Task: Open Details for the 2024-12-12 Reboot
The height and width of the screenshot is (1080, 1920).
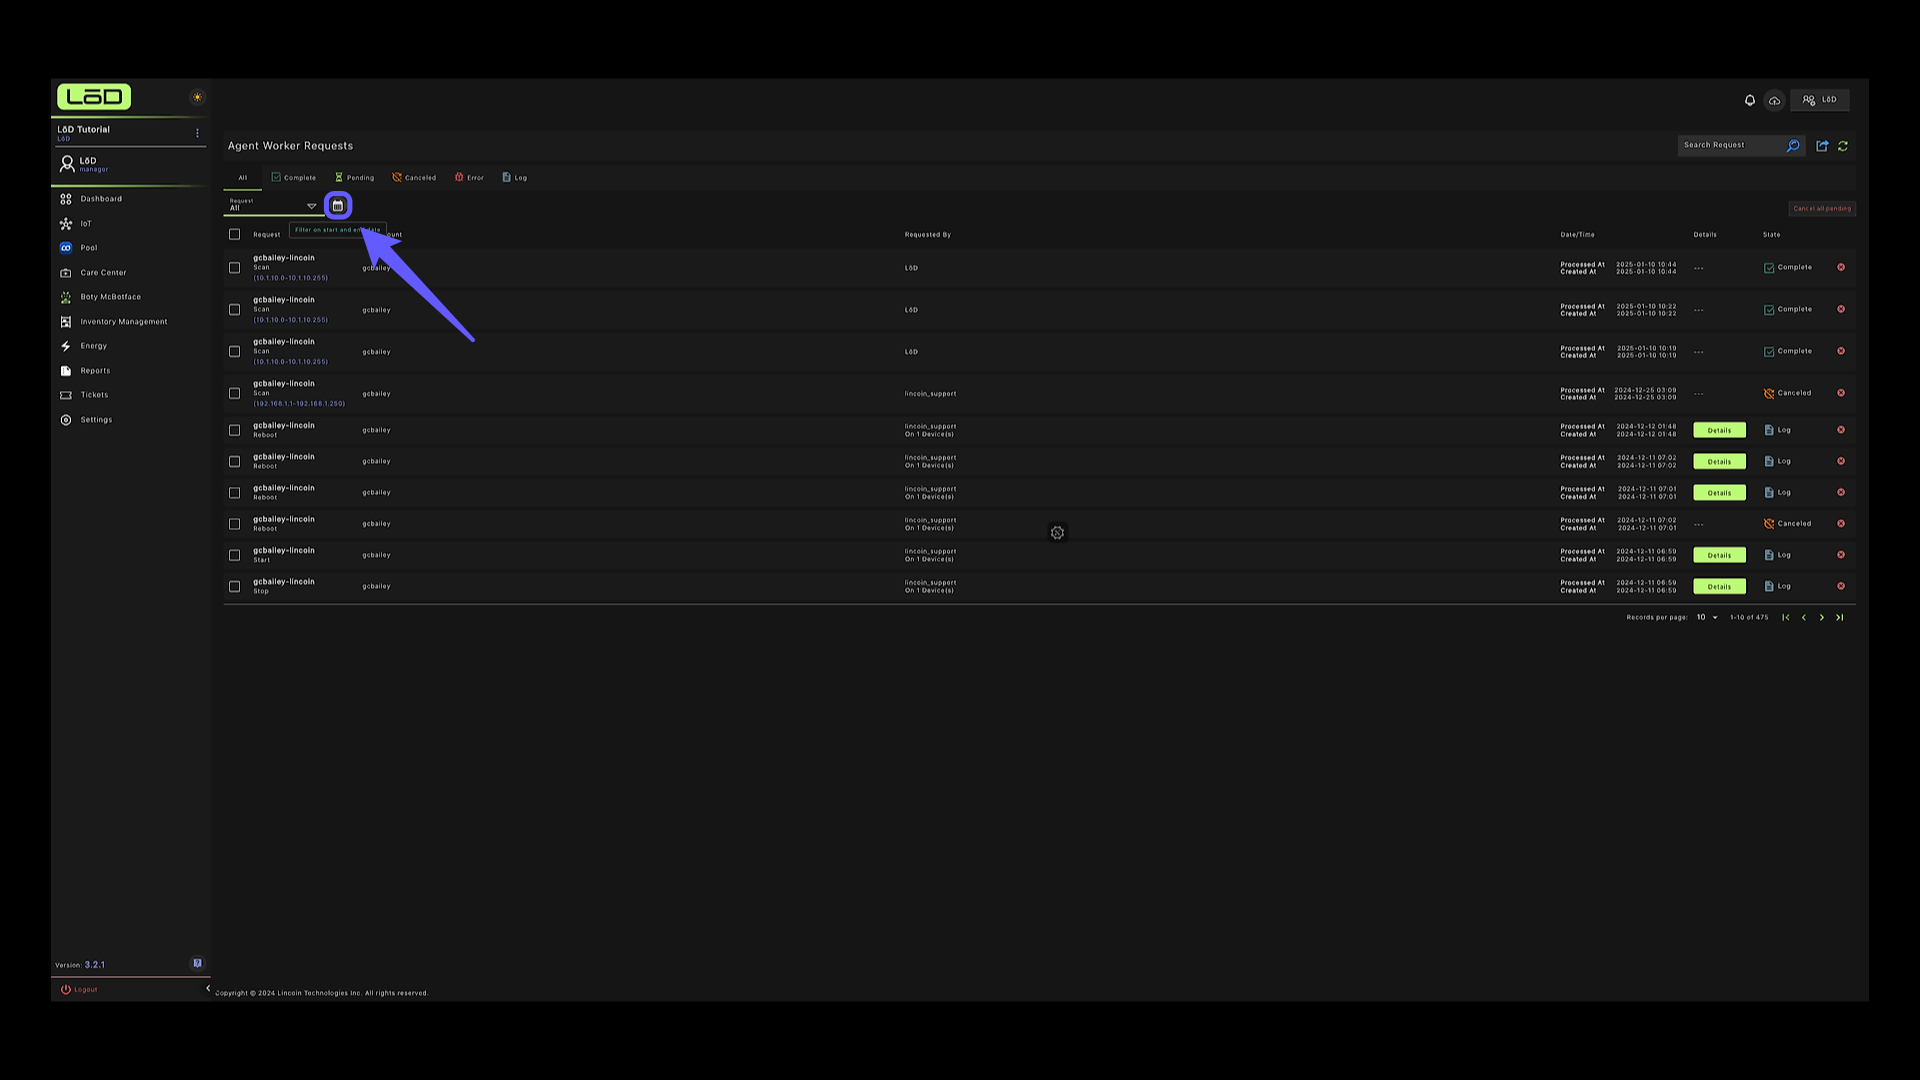Action: tap(1719, 430)
